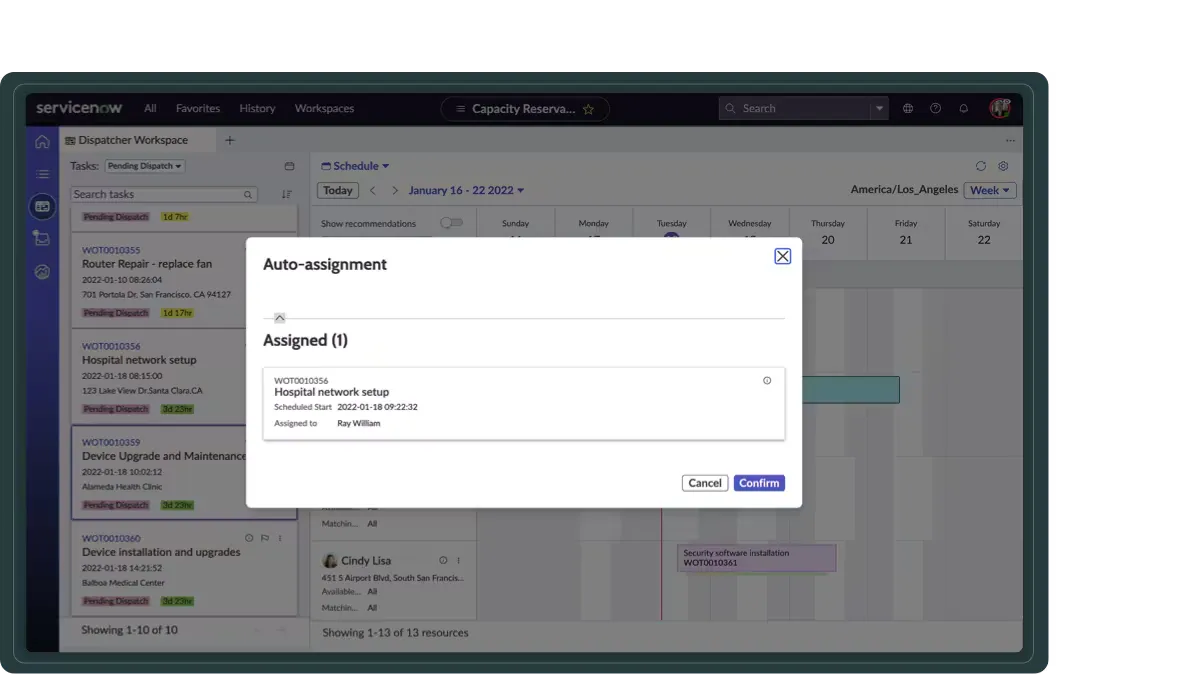Open the notifications bell
The height and width of the screenshot is (675, 1200).
point(964,108)
